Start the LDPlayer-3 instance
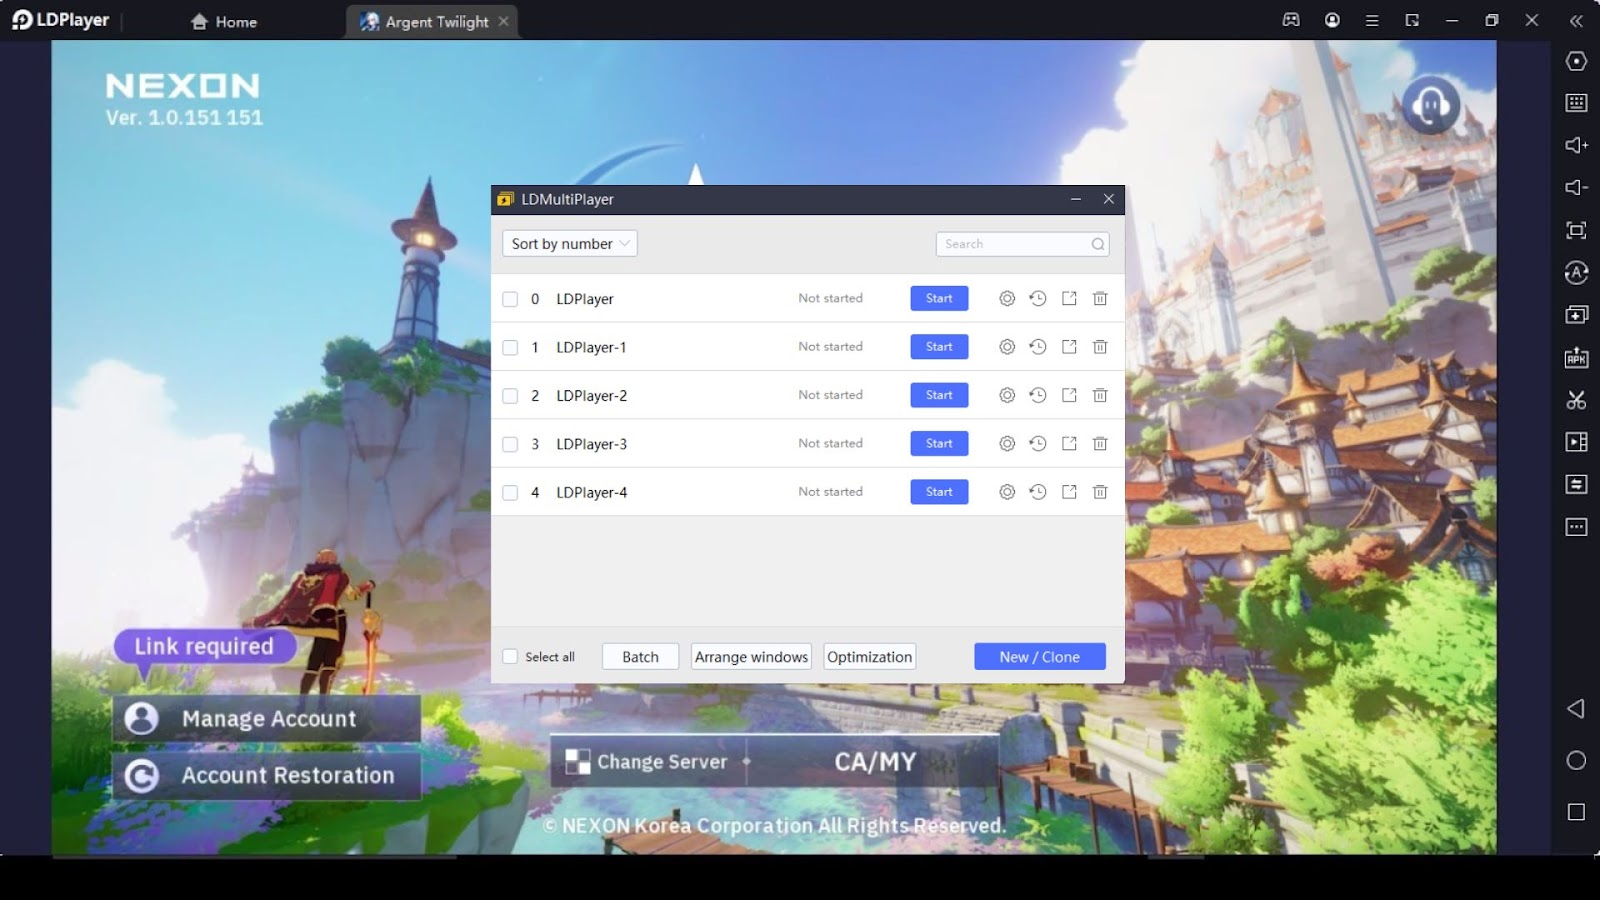The height and width of the screenshot is (900, 1600). coord(939,443)
